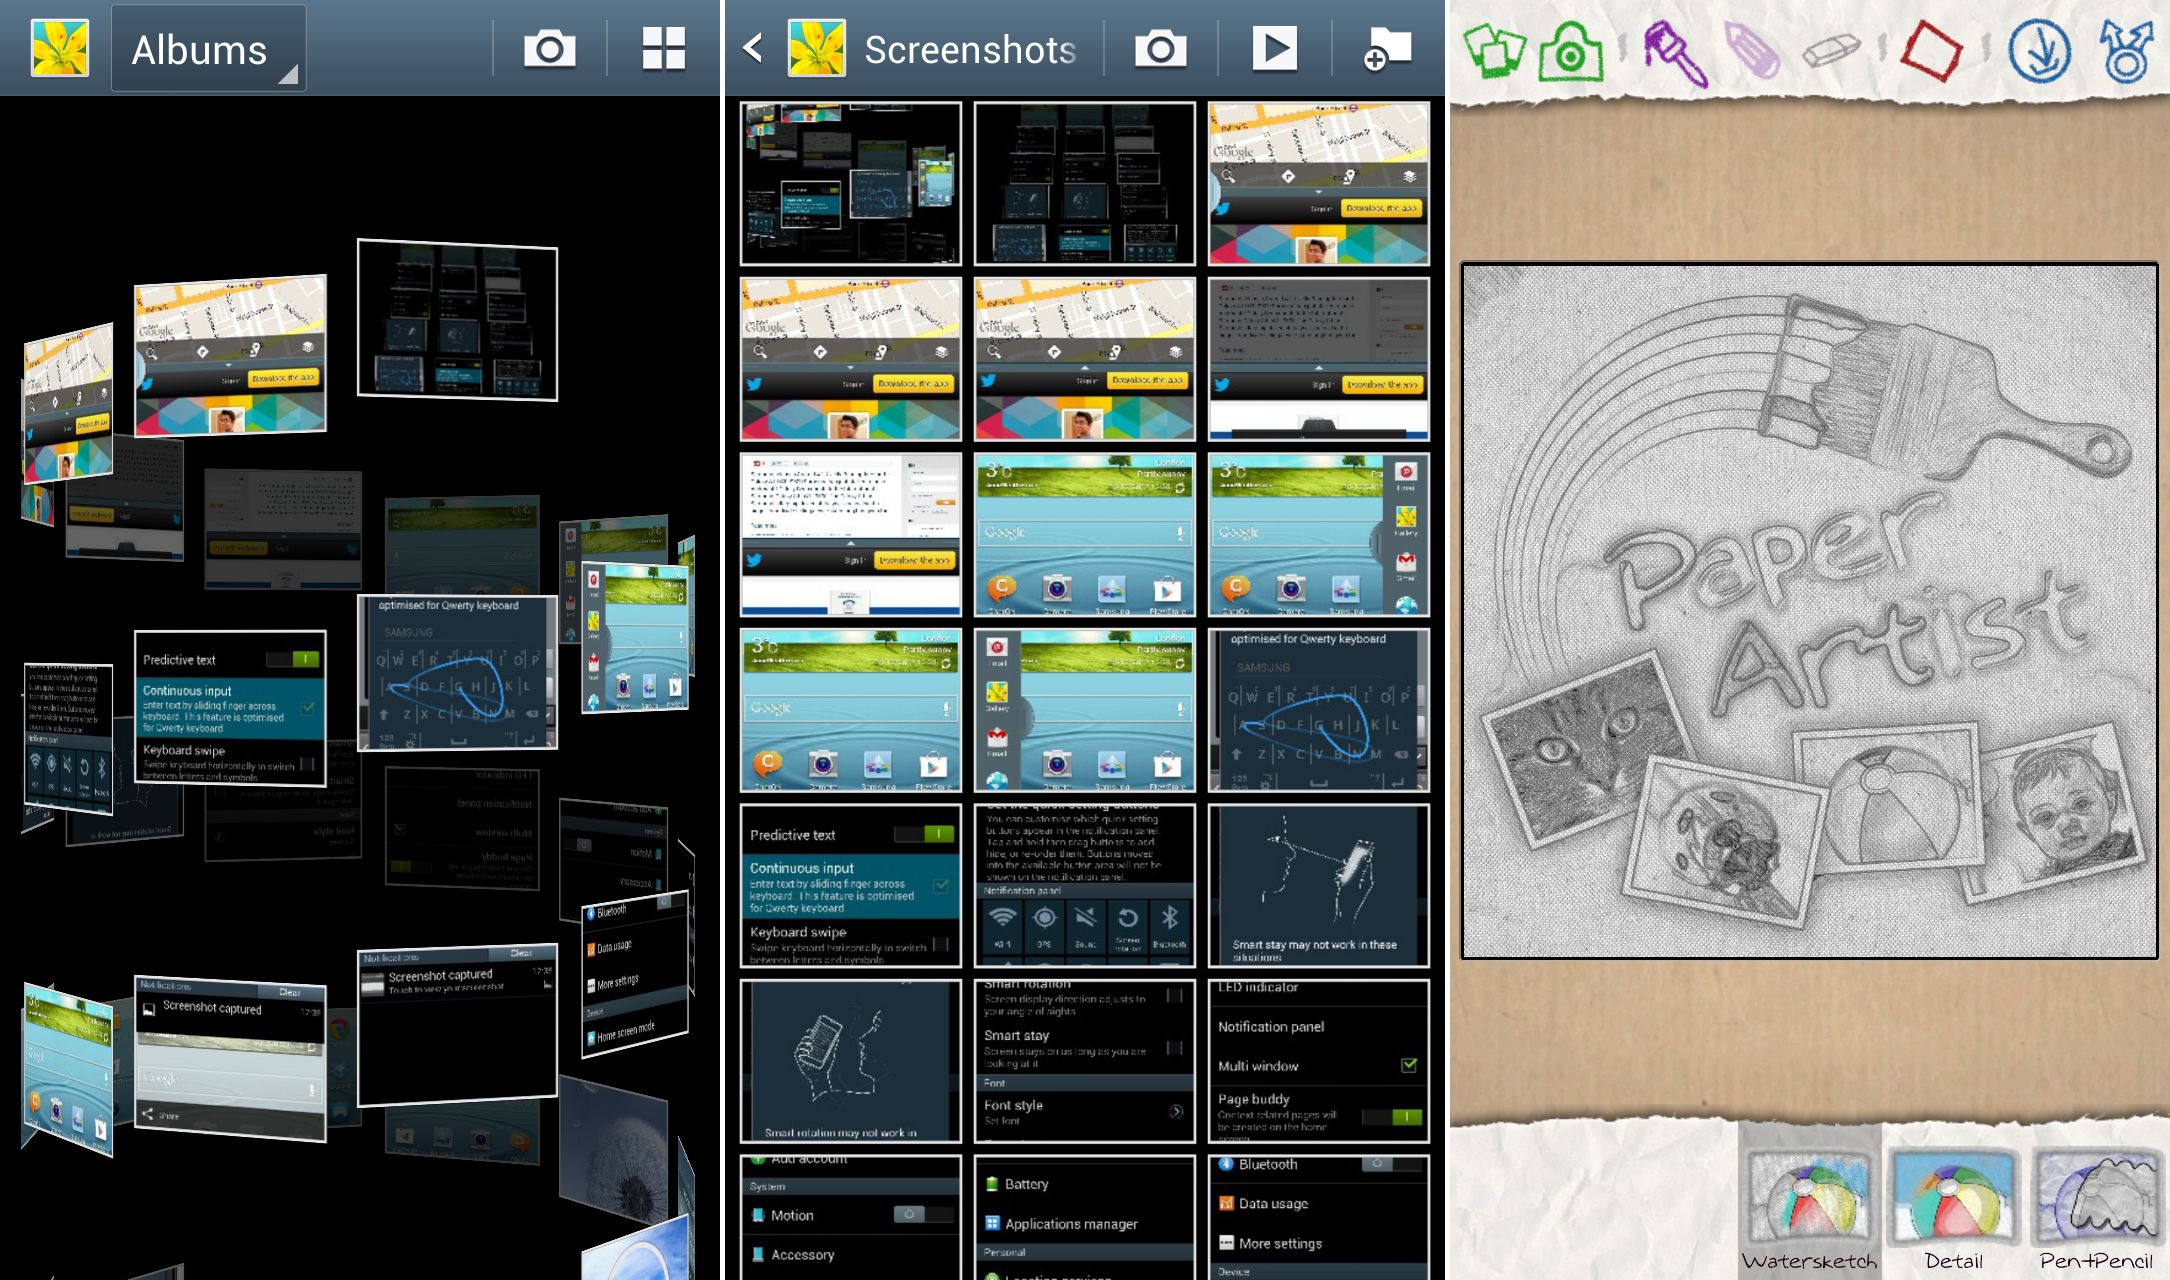Tap the blue save download icon
2170x1280 pixels.
tap(2039, 52)
